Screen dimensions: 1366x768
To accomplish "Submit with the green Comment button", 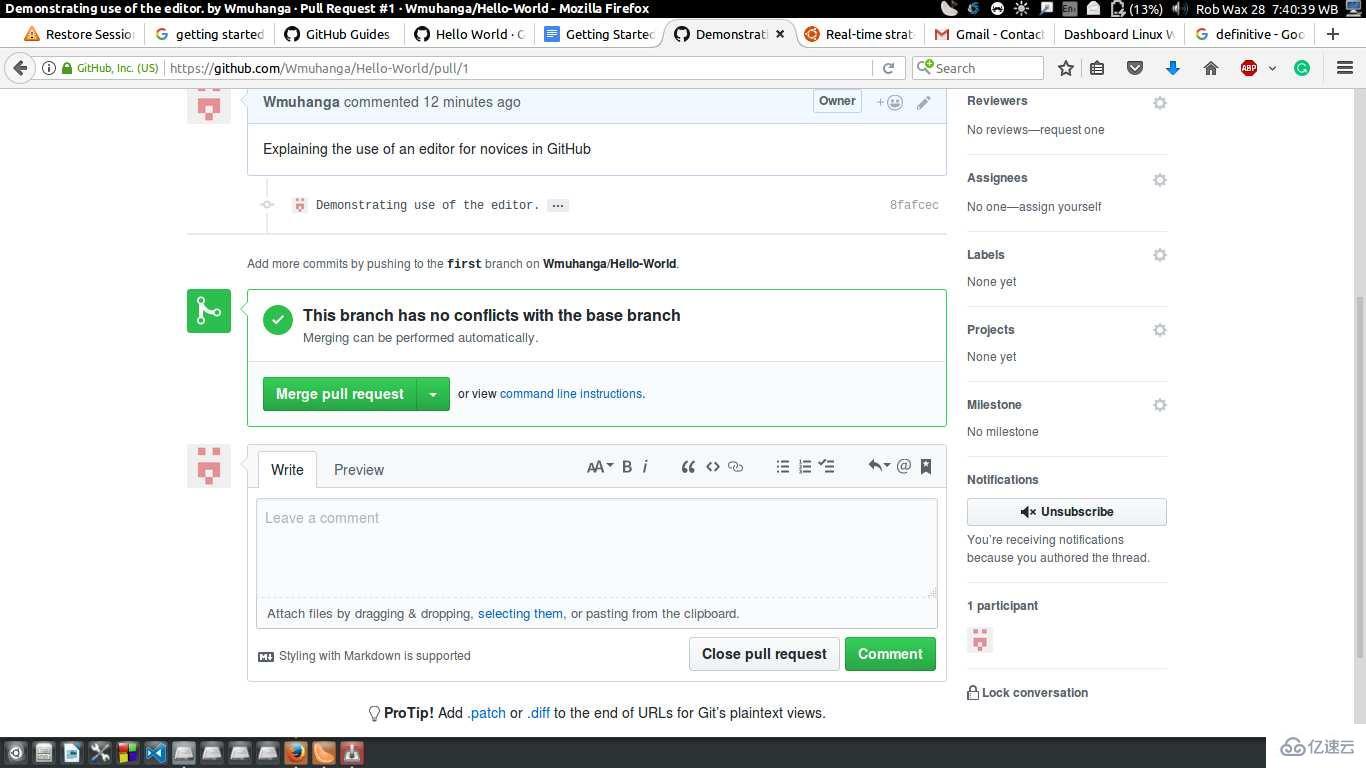I will [x=890, y=654].
